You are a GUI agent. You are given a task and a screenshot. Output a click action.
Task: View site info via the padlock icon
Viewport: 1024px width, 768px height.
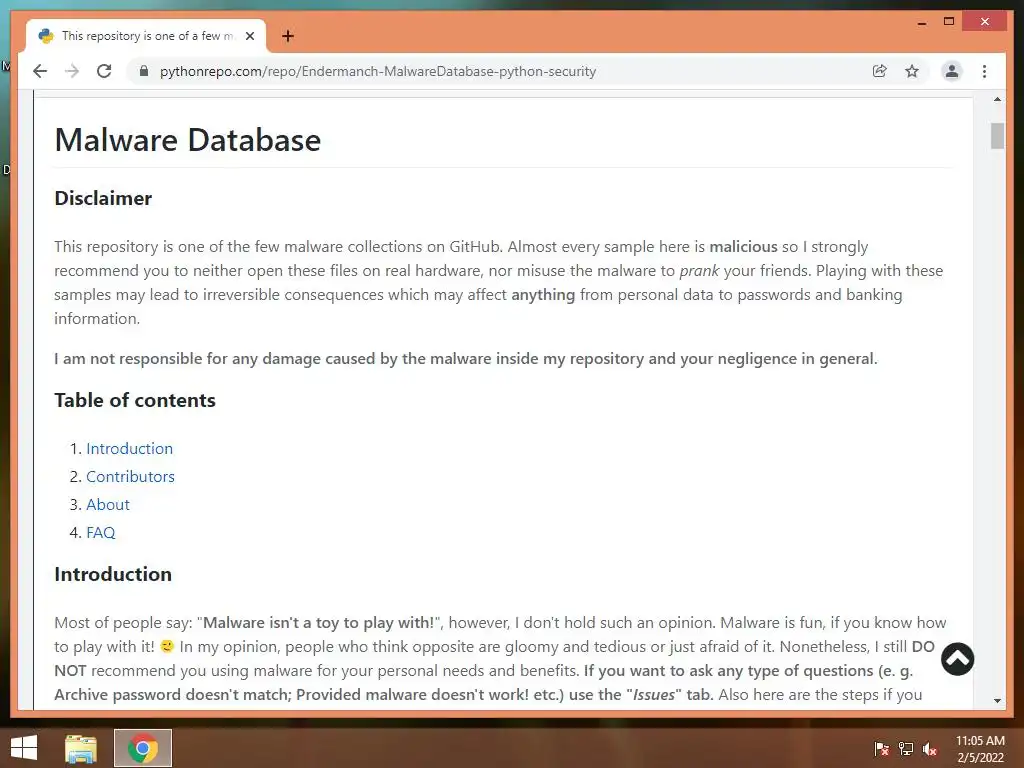144,71
